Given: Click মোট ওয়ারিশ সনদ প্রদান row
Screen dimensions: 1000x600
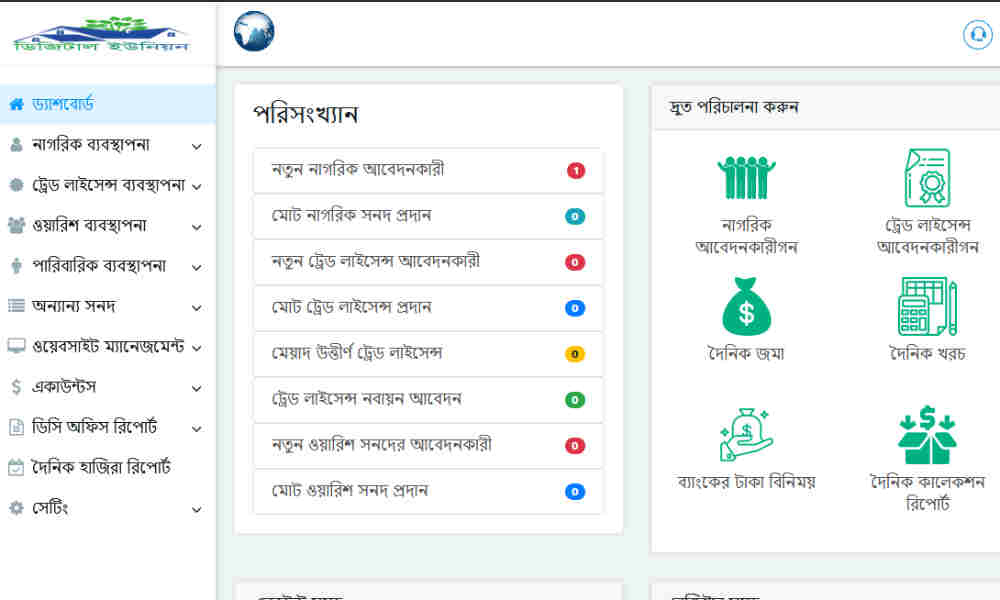Looking at the screenshot, I should (428, 492).
